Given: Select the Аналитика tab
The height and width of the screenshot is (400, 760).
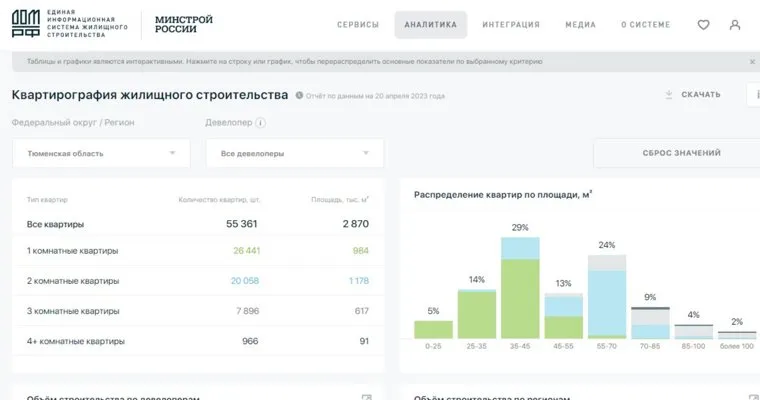Looking at the screenshot, I should click(x=430, y=25).
